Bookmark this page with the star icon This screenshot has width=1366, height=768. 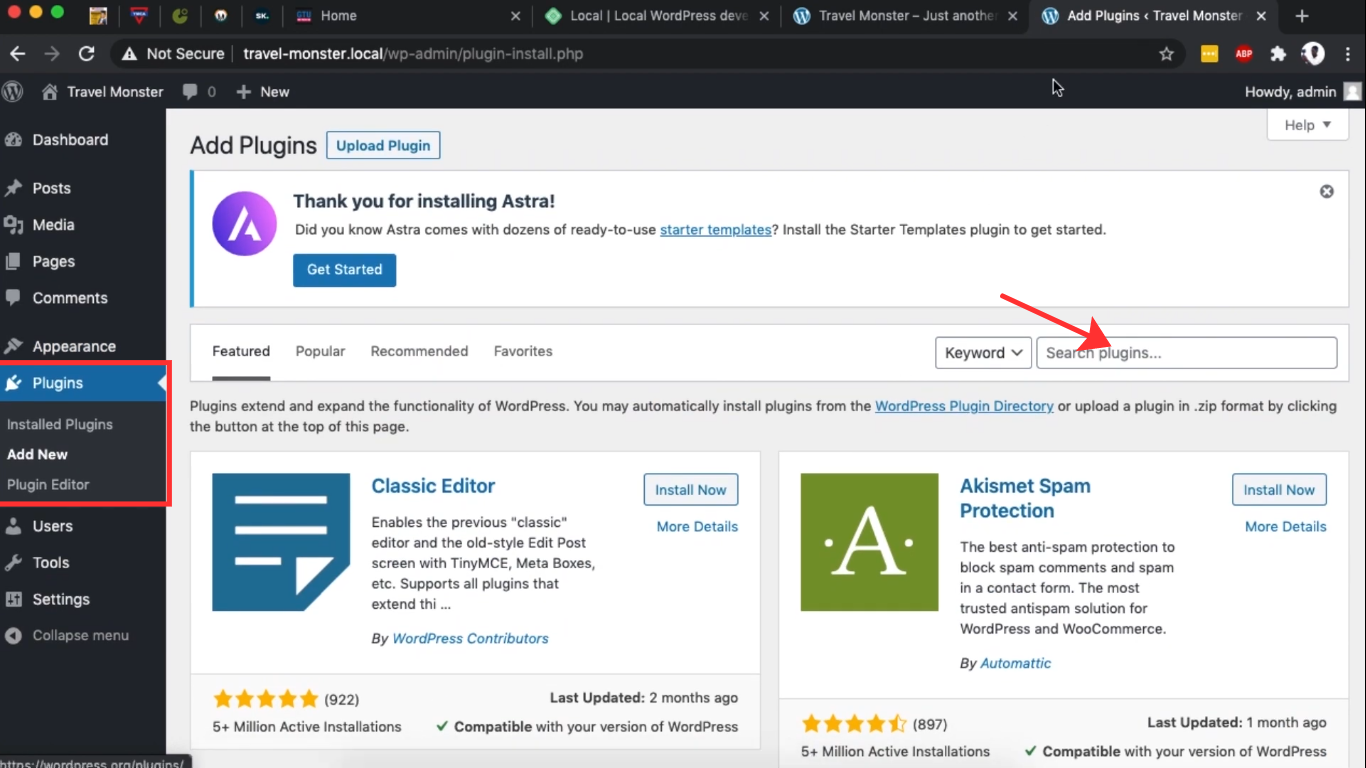1166,54
